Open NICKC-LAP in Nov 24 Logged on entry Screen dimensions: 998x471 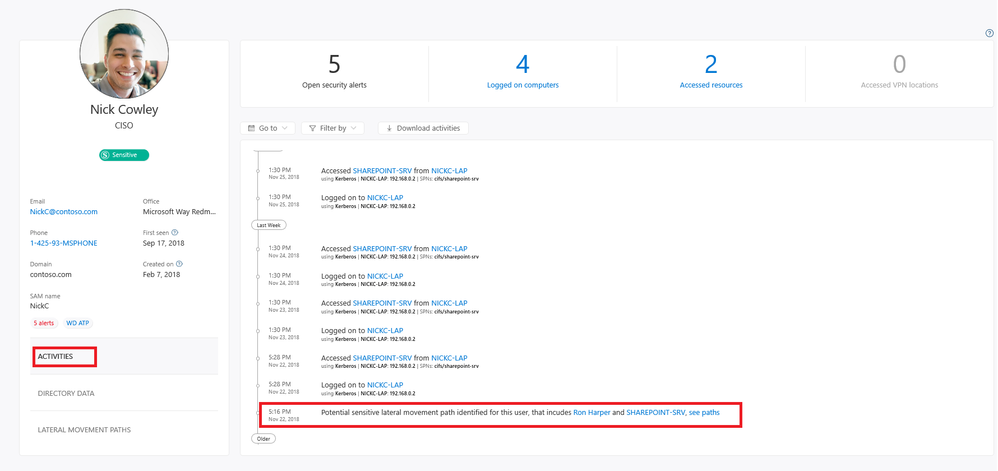[385, 276]
